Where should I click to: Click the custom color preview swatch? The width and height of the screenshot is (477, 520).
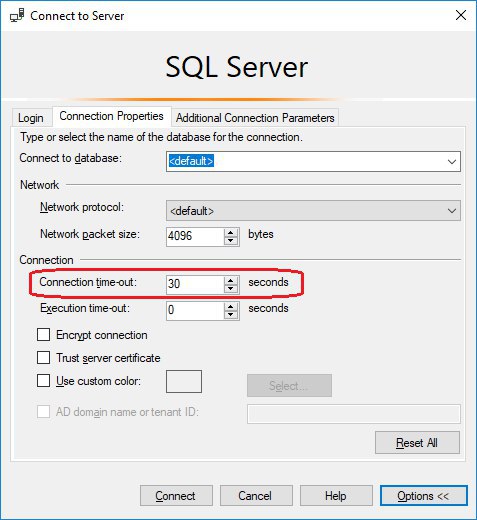pos(184,381)
